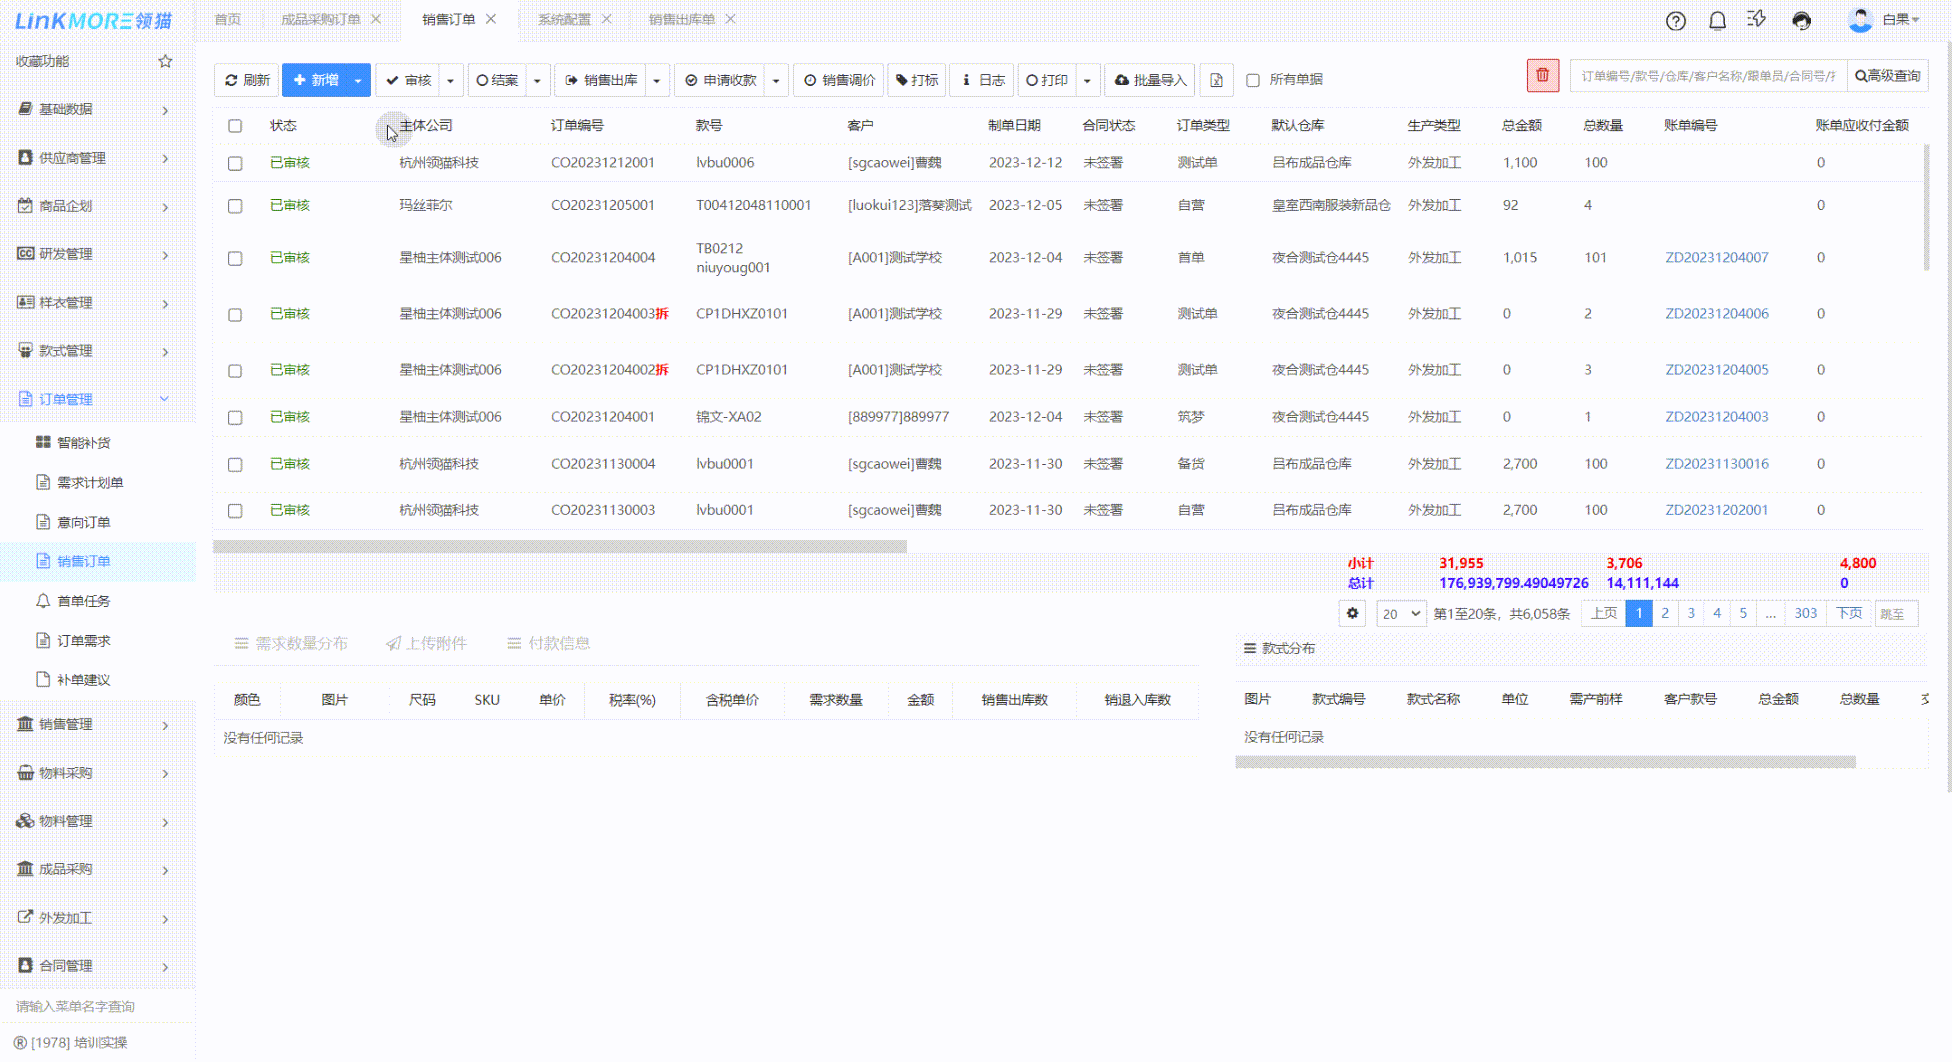Select checkbox for order CO20231212001
The height and width of the screenshot is (1062, 1952).
[235, 163]
